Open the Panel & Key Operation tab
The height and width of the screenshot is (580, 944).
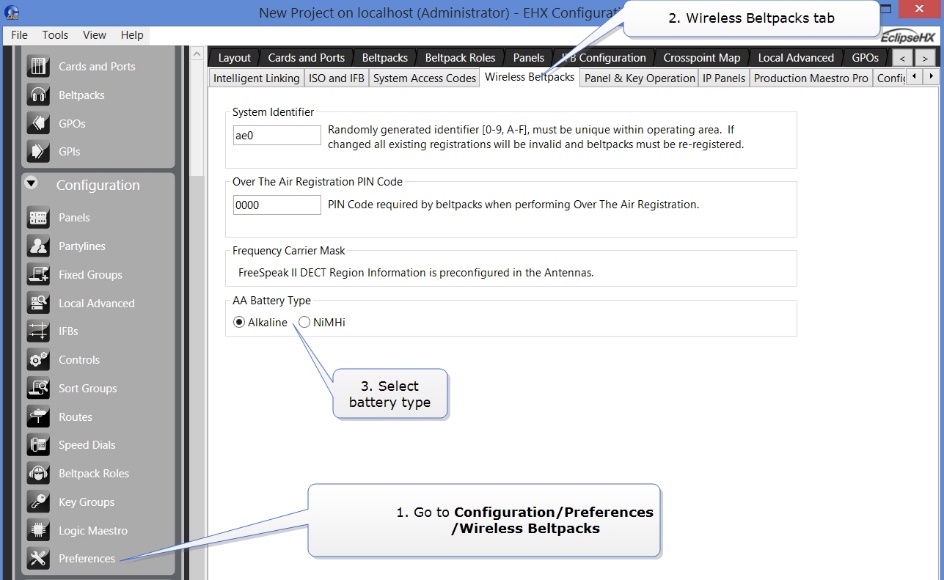(x=640, y=78)
